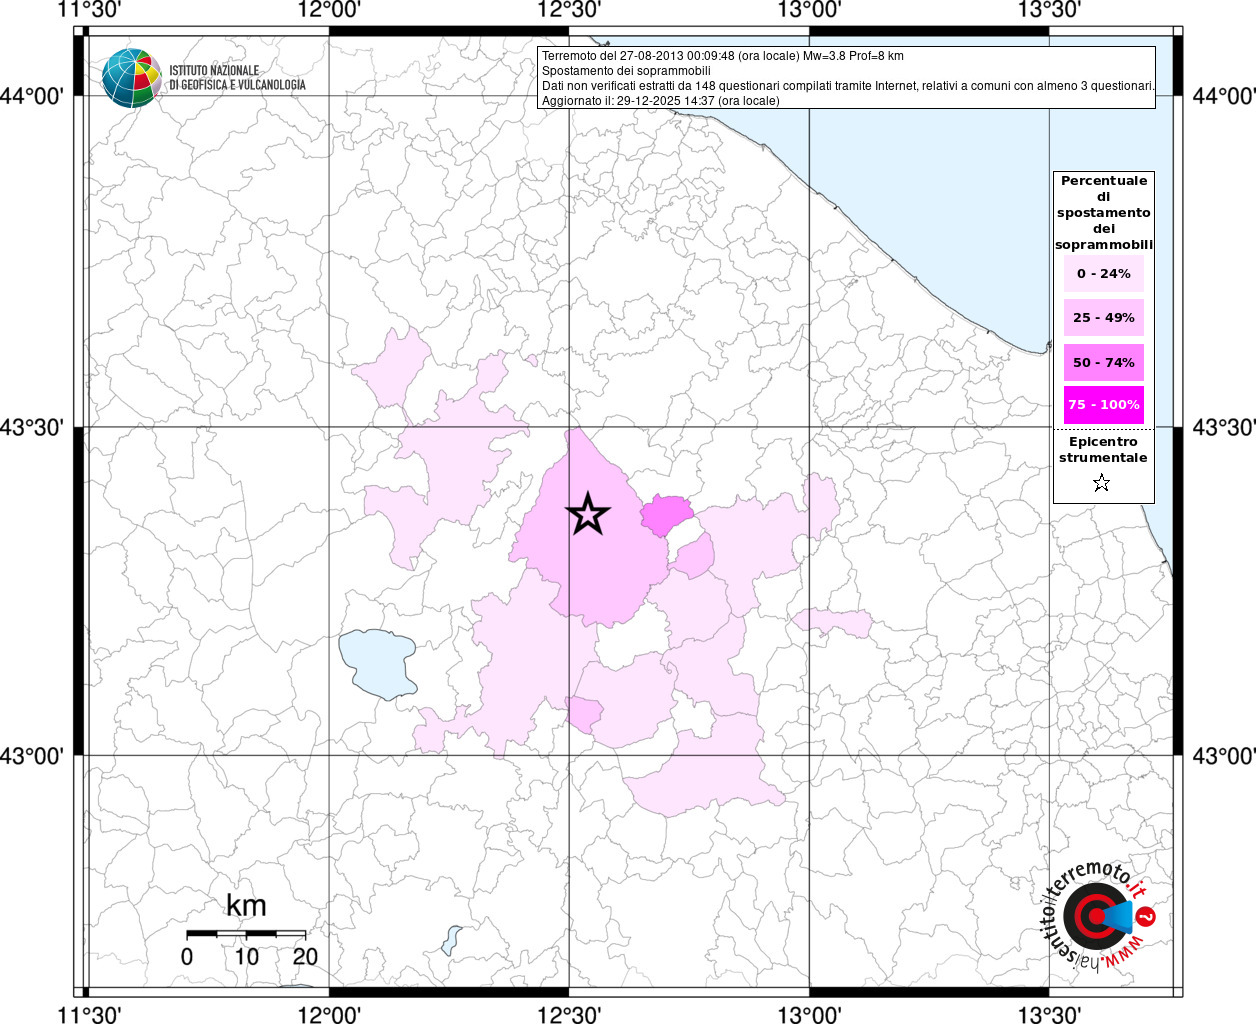Select the 0 - 24% legend swatch

[1104, 274]
